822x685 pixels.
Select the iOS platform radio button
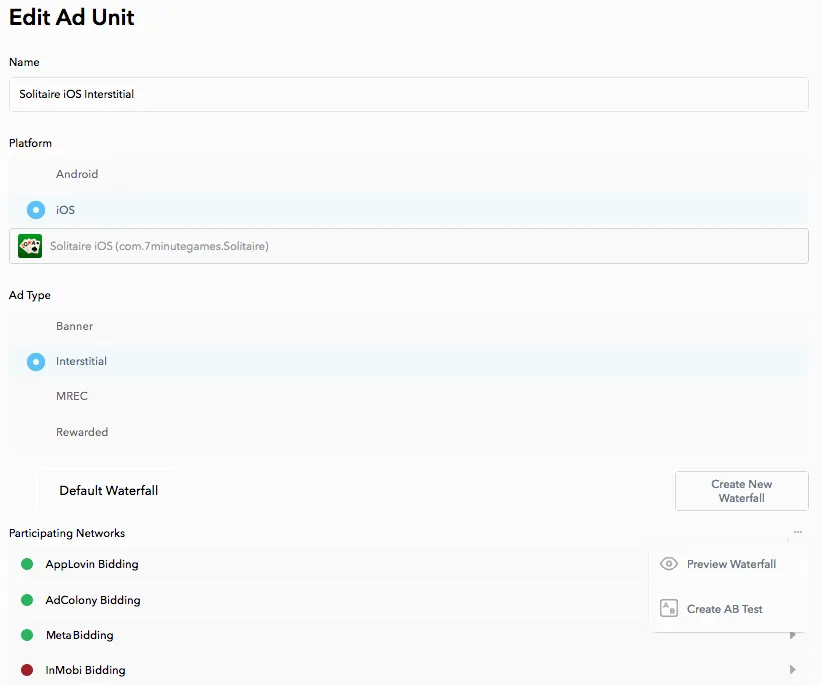[36, 210]
